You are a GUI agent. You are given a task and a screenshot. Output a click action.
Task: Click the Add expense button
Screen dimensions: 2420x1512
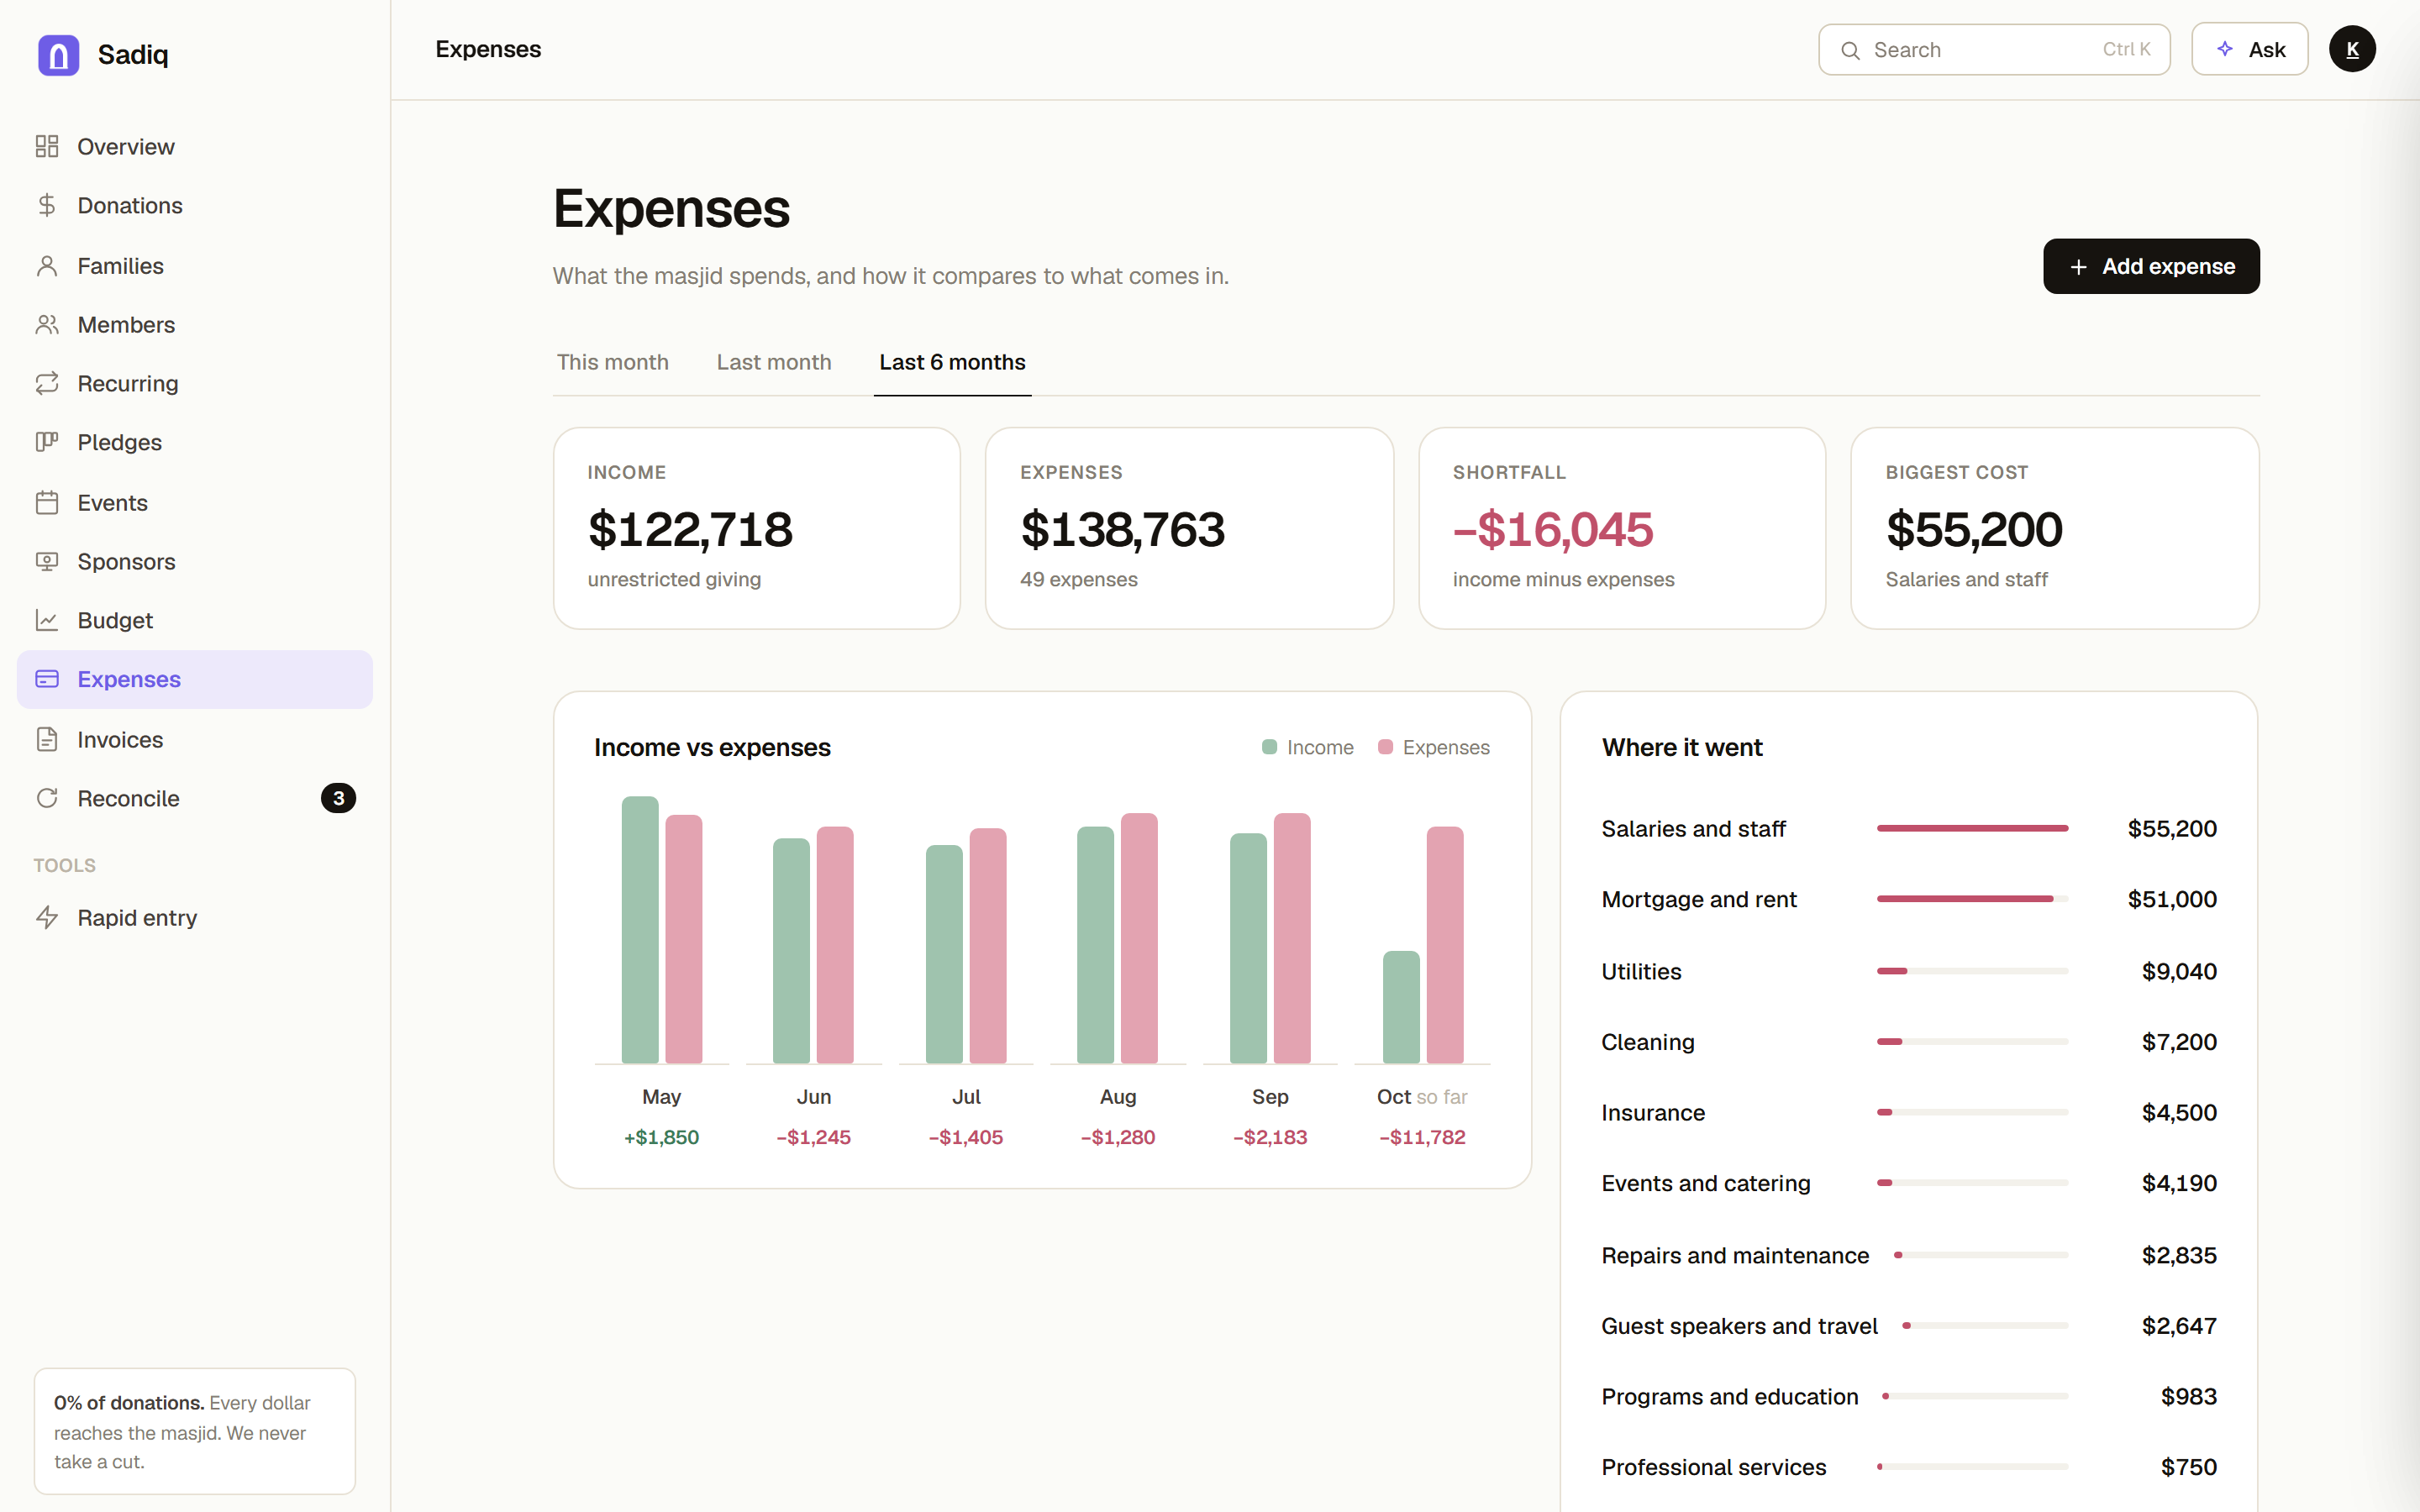2151,266
